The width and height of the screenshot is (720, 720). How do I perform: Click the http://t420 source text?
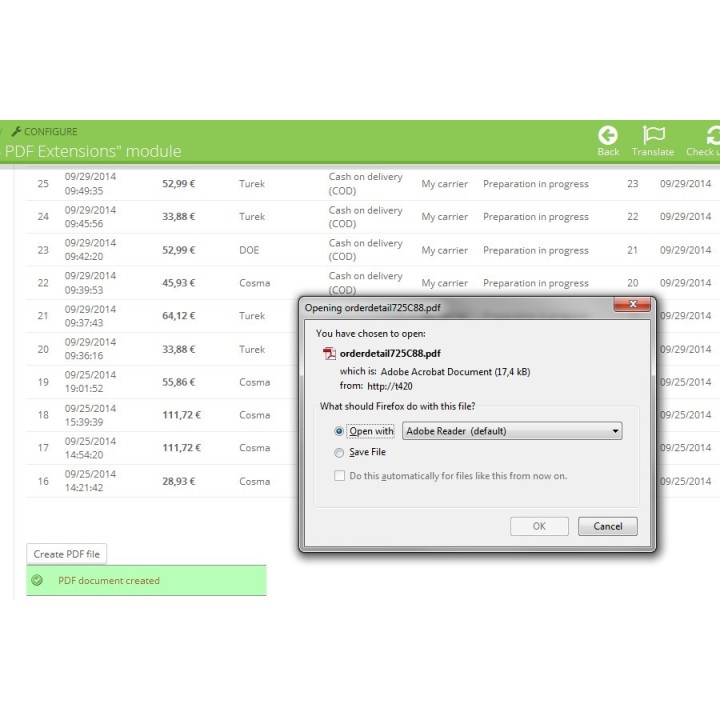(390, 386)
